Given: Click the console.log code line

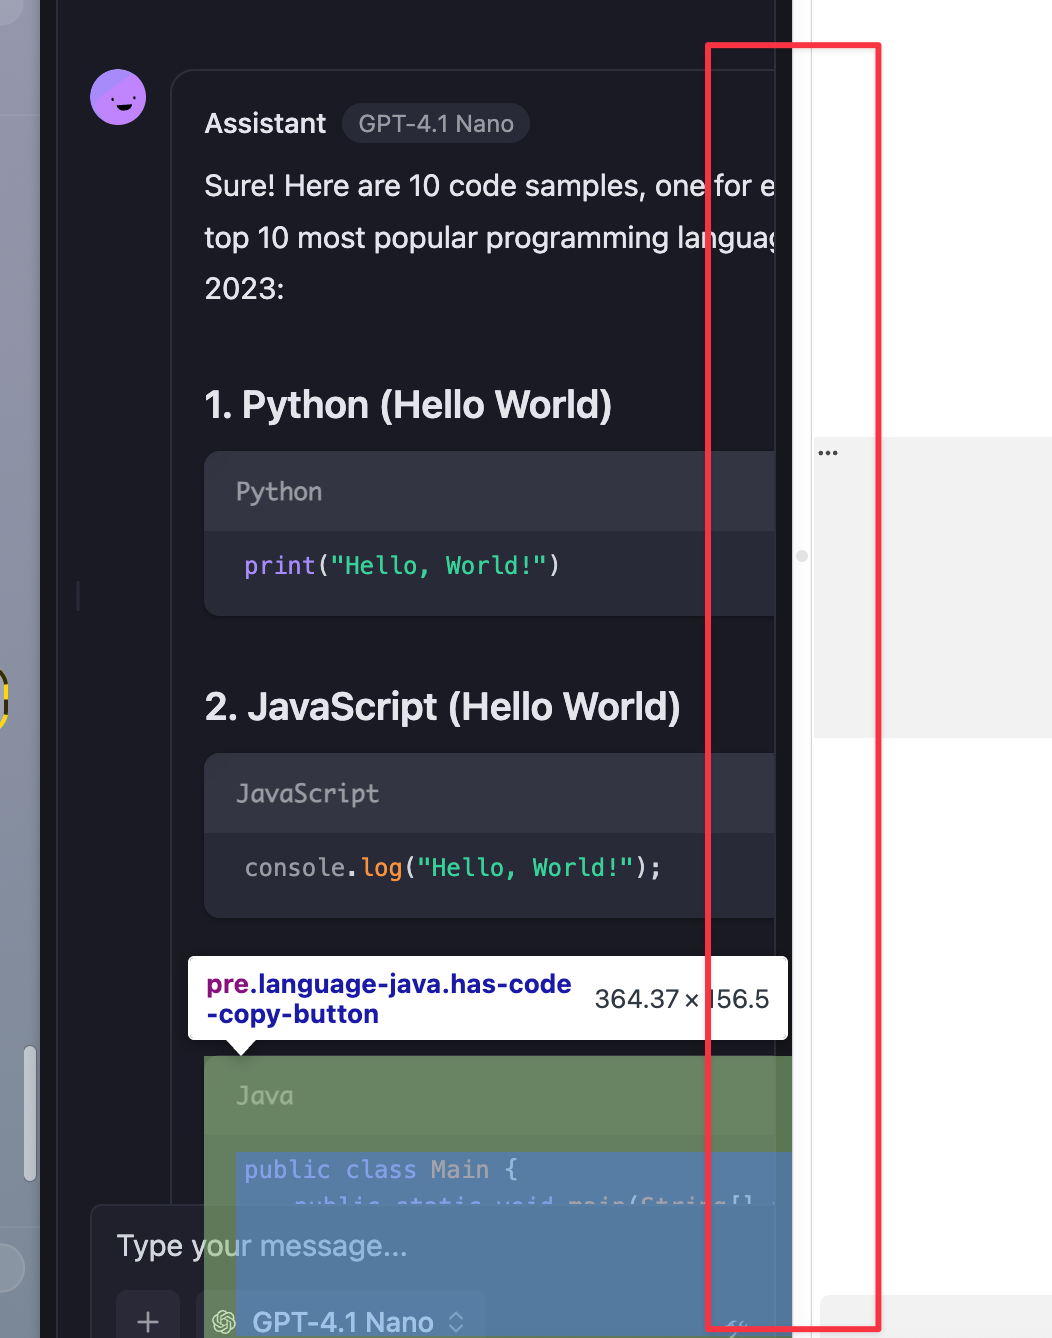Looking at the screenshot, I should [x=453, y=868].
